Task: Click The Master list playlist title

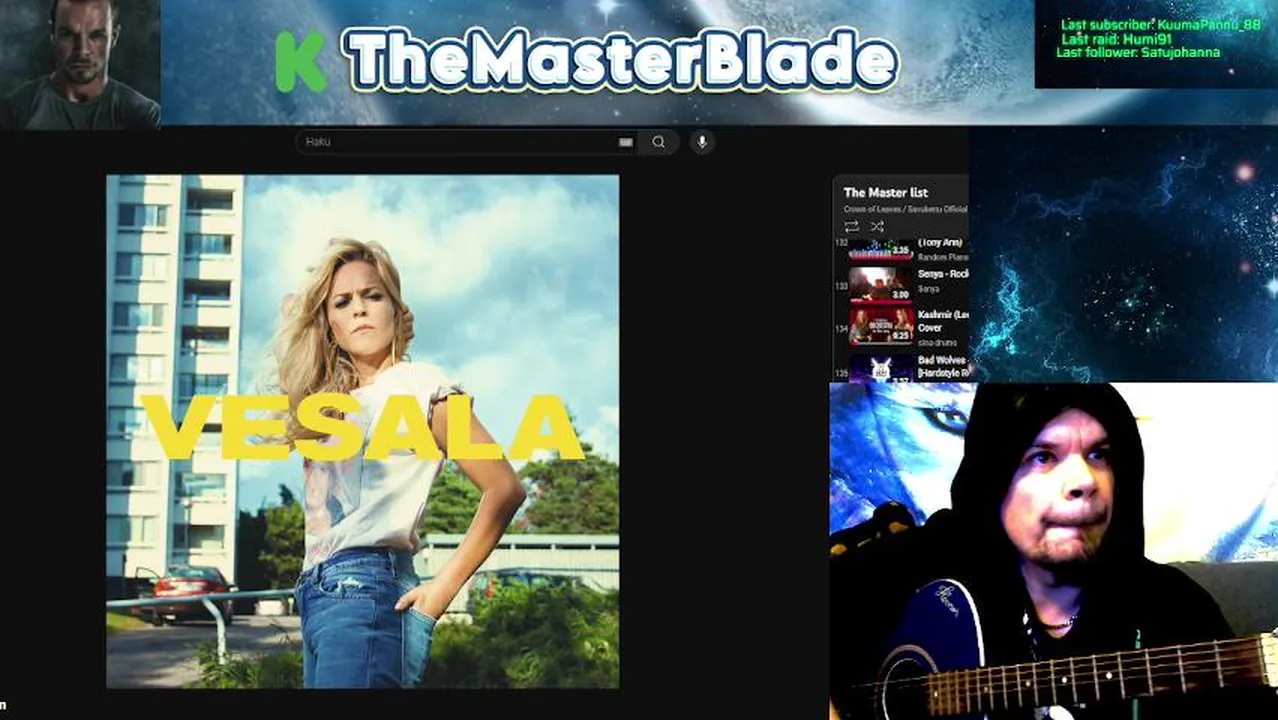Action: point(886,192)
